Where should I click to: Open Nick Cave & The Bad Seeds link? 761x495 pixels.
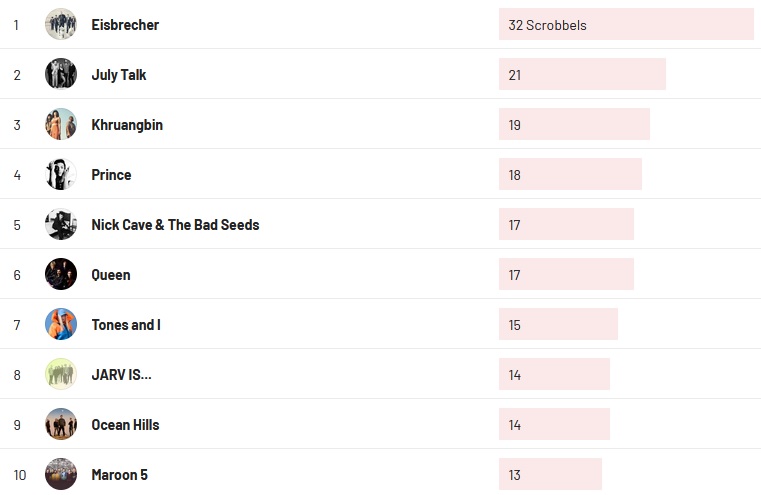(x=175, y=225)
